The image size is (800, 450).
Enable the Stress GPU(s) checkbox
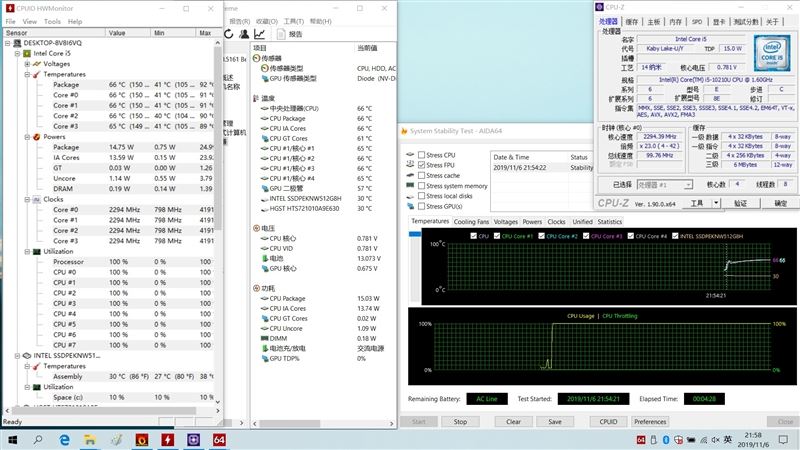tap(421, 206)
